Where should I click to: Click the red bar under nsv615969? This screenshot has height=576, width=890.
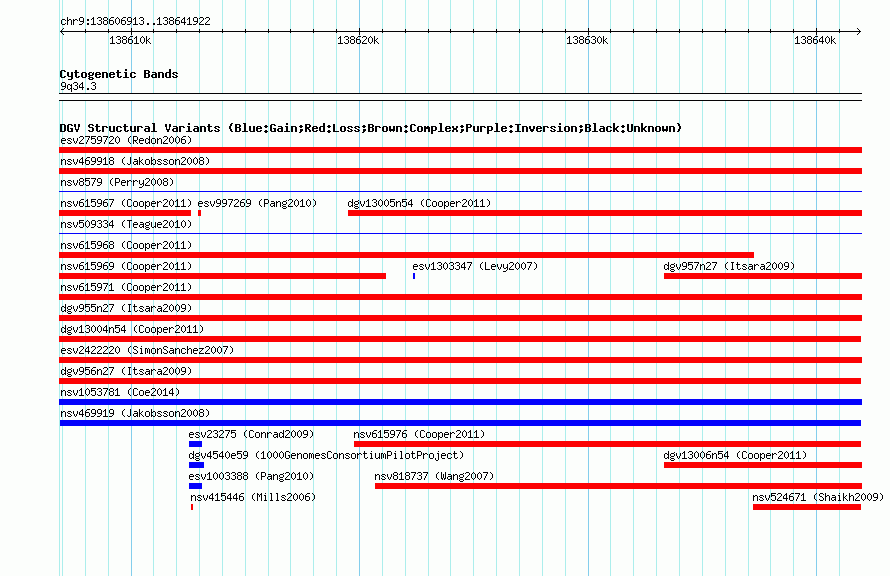(x=222, y=276)
